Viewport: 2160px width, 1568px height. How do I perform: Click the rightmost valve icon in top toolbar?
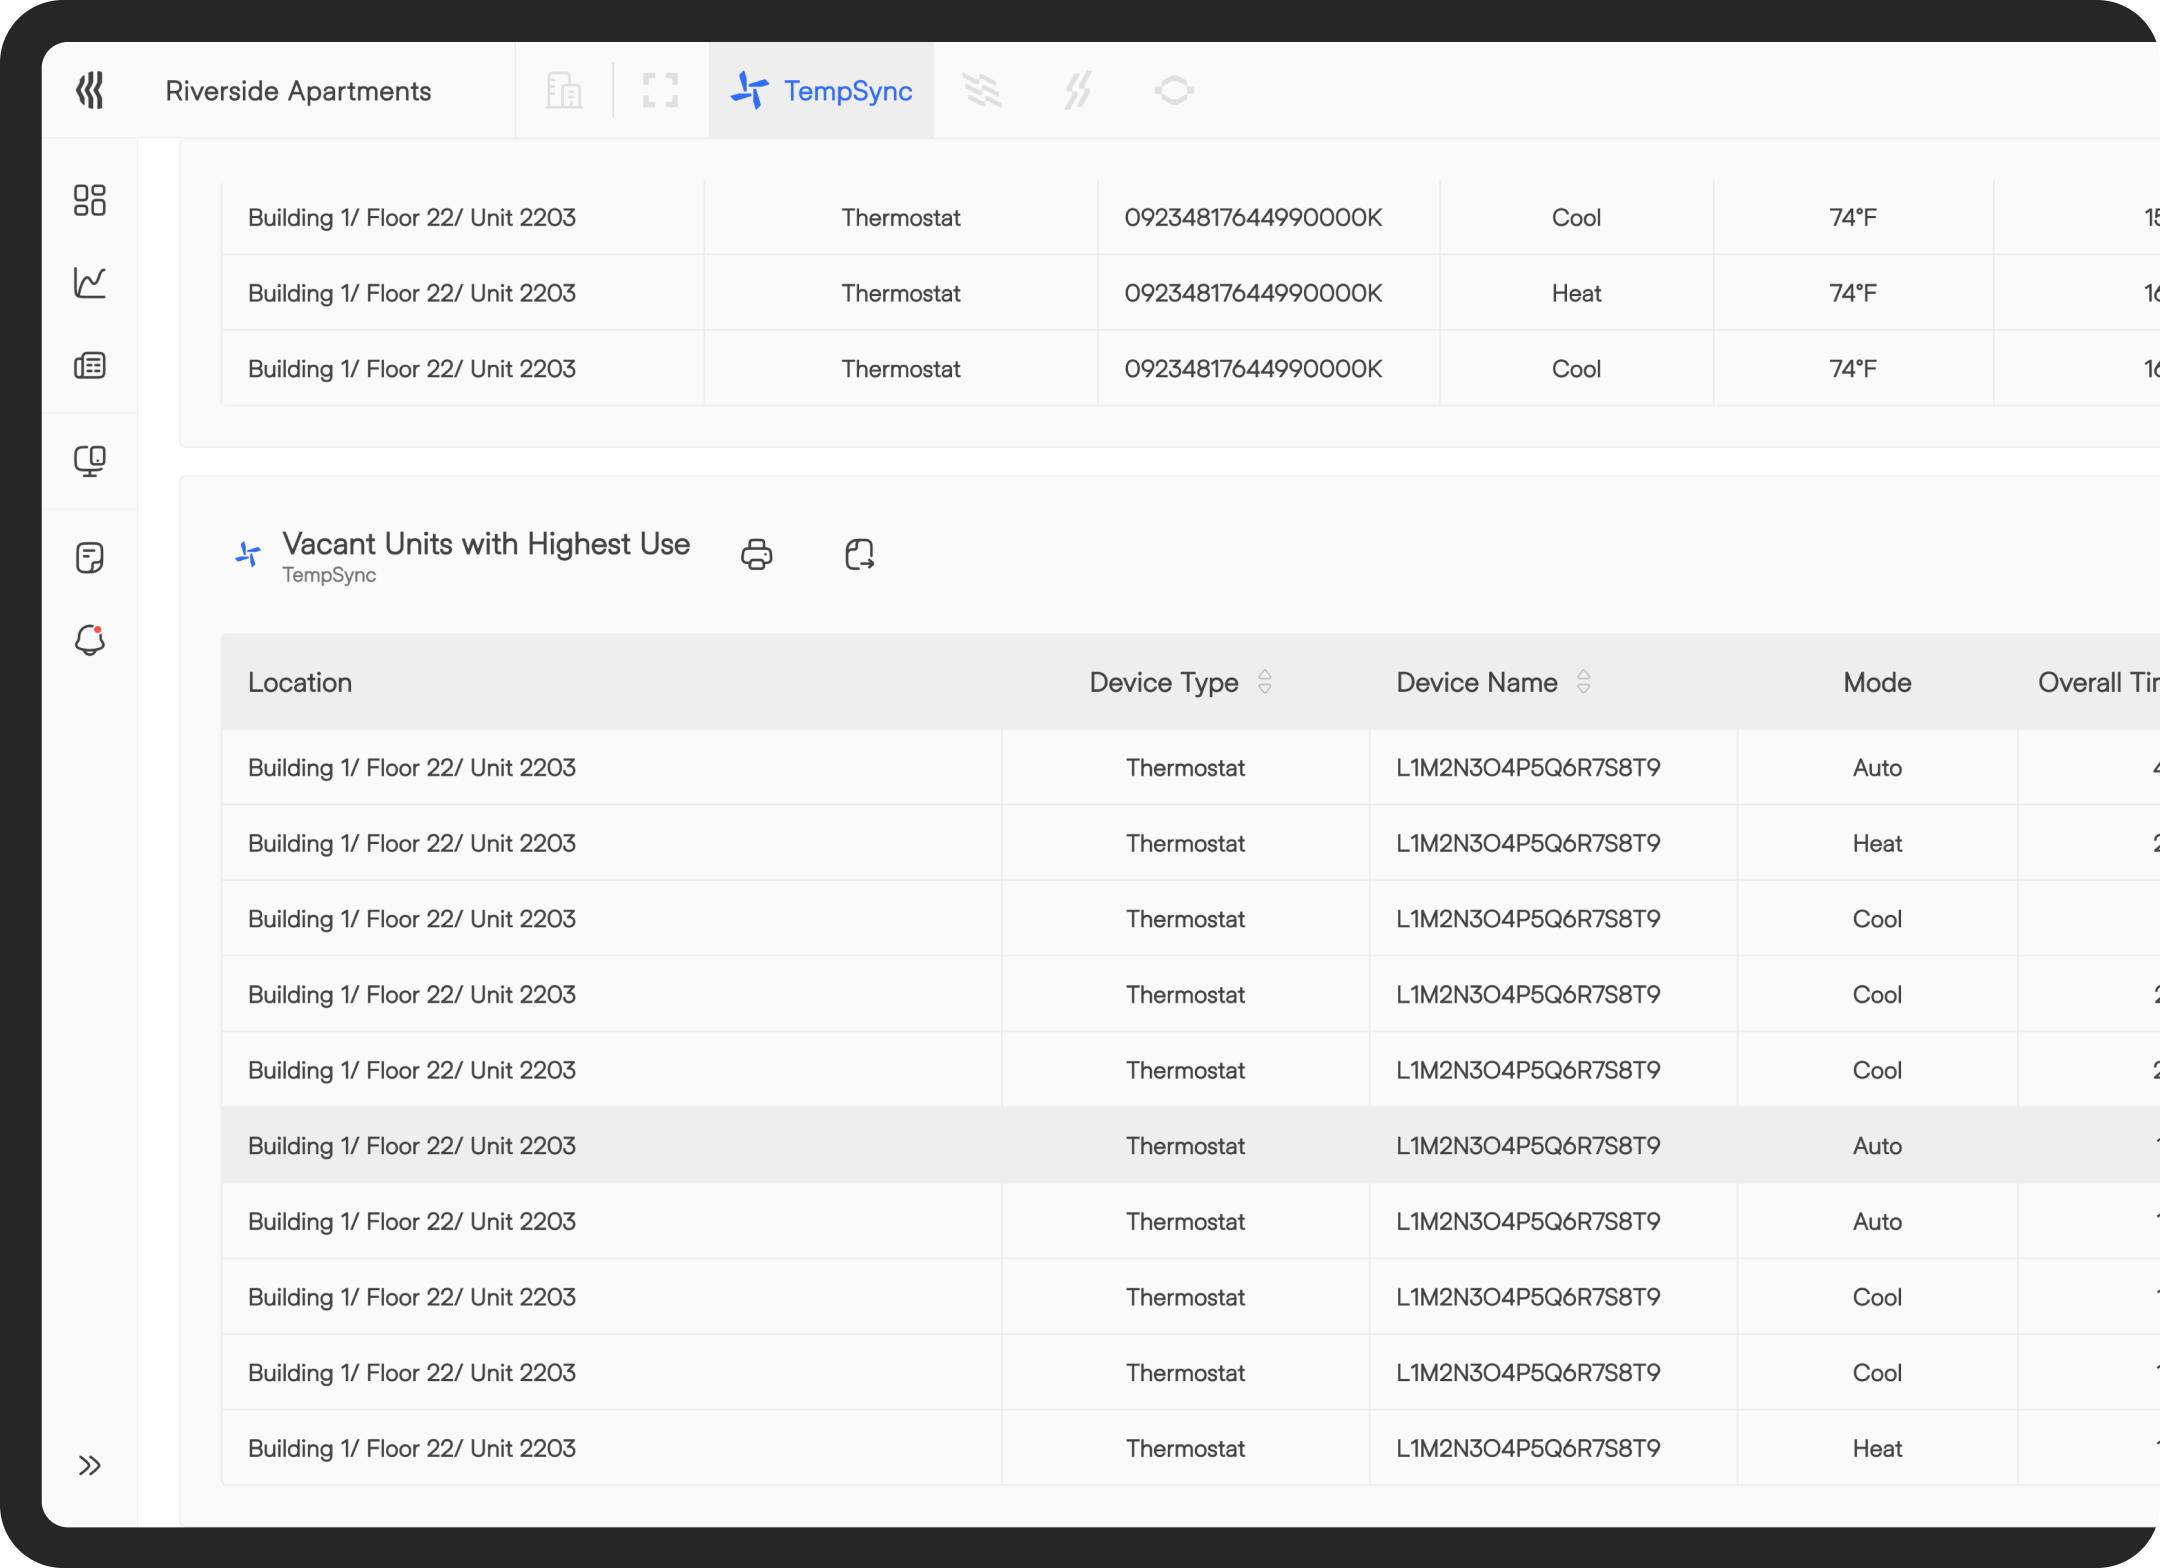coord(1174,90)
